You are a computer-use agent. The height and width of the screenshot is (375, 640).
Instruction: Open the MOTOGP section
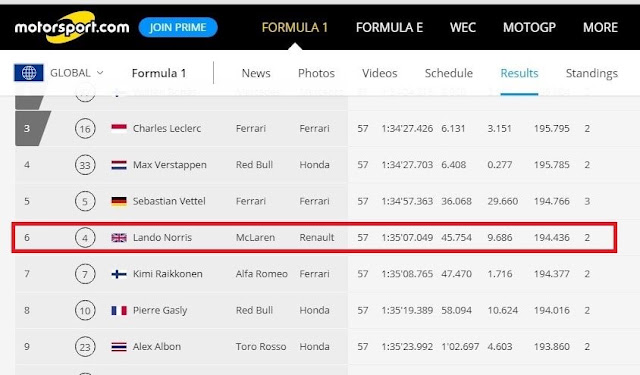(x=529, y=27)
